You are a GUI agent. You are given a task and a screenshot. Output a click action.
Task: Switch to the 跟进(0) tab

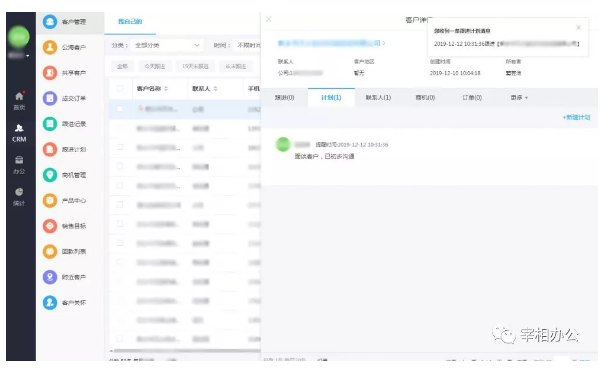tap(285, 98)
